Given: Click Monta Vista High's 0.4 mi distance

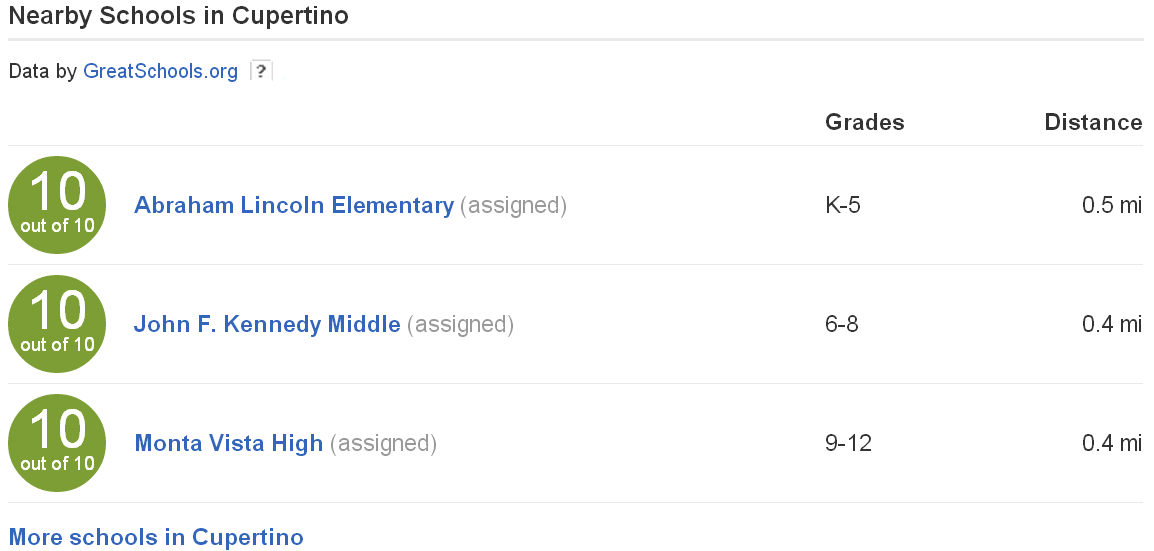Looking at the screenshot, I should (1111, 443).
